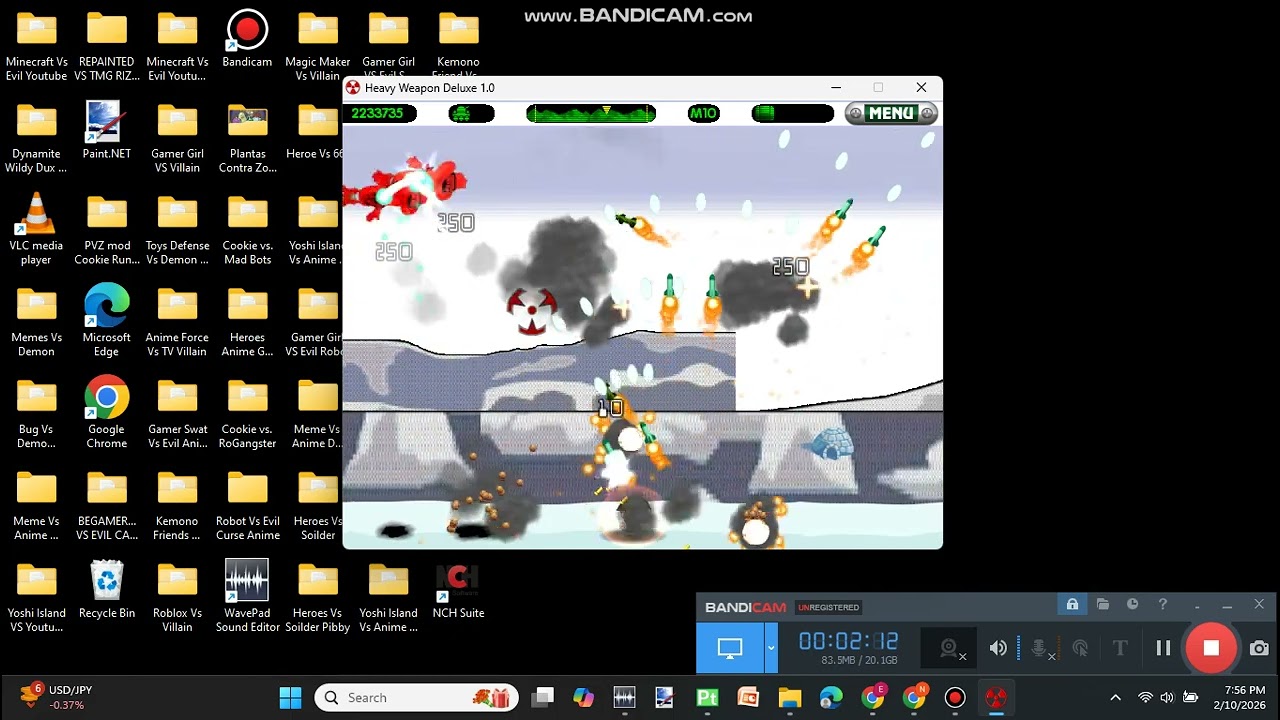This screenshot has height=720, width=1280.
Task: Select the Plantas Contra Zo... folder
Action: click(x=247, y=138)
